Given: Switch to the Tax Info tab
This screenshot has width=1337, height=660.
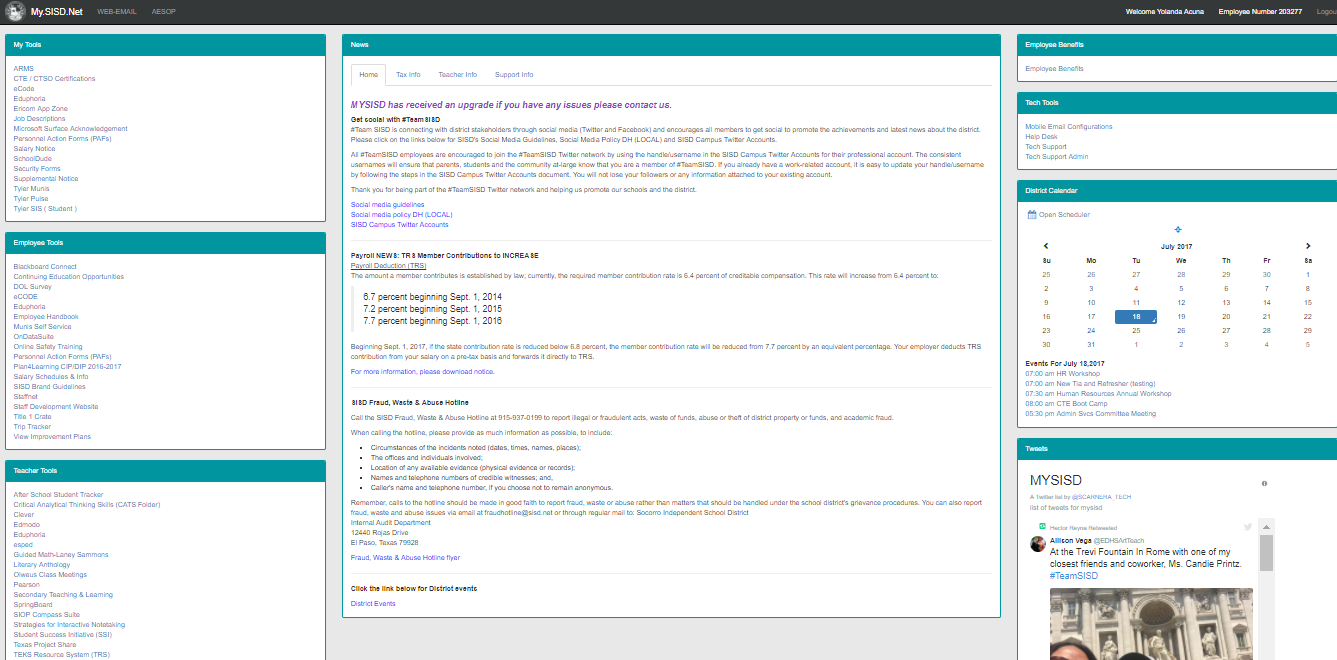Looking at the screenshot, I should pyautogui.click(x=408, y=75).
